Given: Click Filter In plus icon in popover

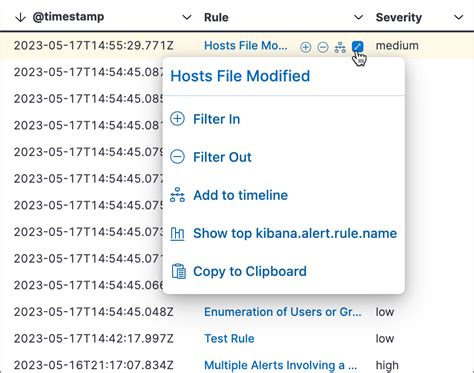Looking at the screenshot, I should [177, 119].
